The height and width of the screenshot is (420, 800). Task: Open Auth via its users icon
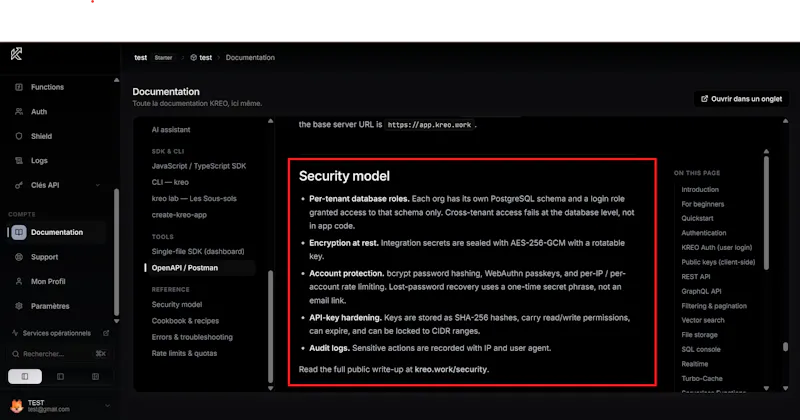19,112
